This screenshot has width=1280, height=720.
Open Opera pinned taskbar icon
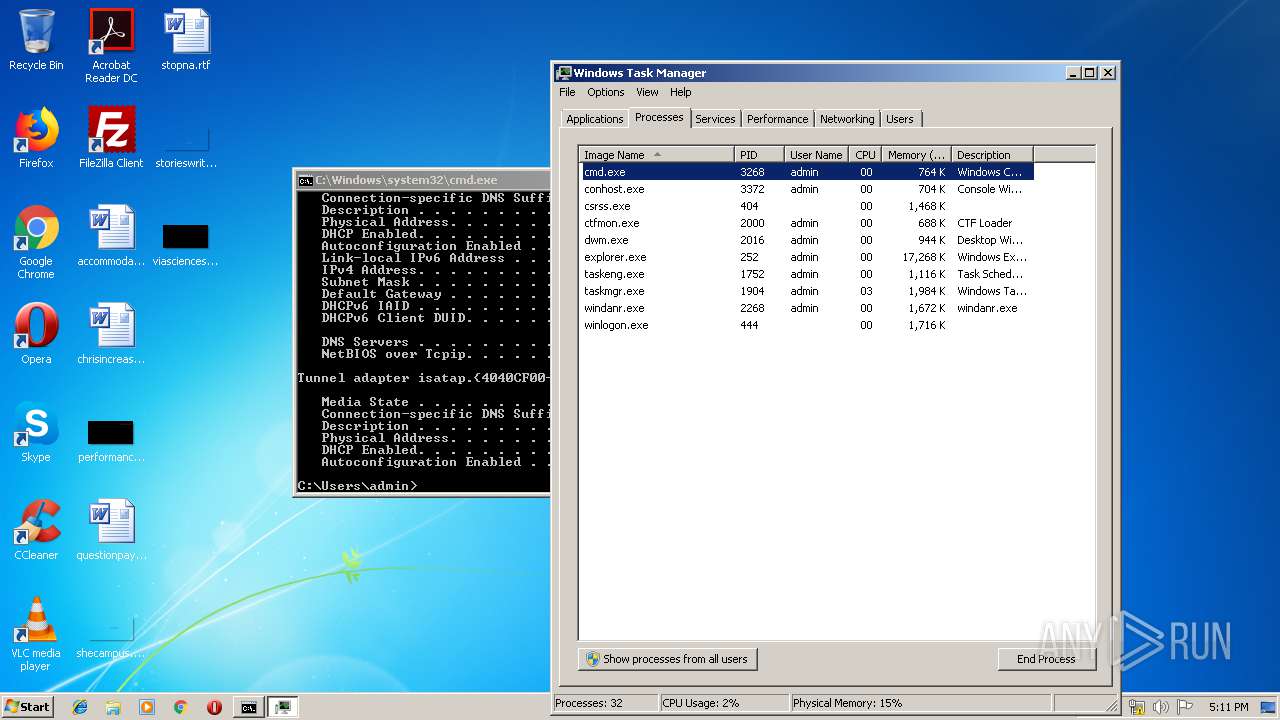point(214,707)
